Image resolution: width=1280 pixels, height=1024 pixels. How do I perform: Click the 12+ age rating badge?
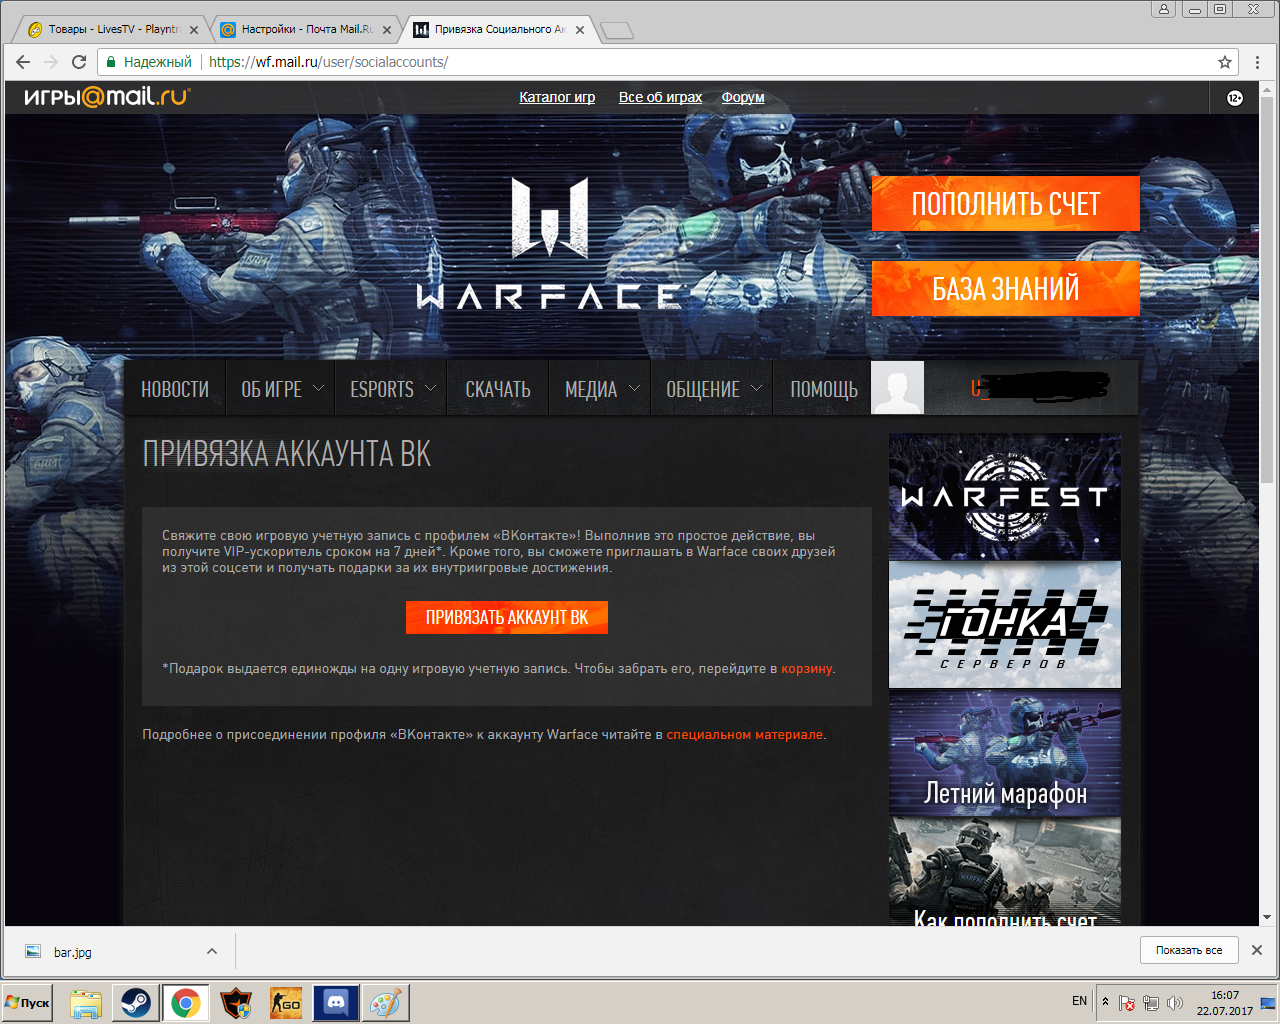click(1235, 98)
